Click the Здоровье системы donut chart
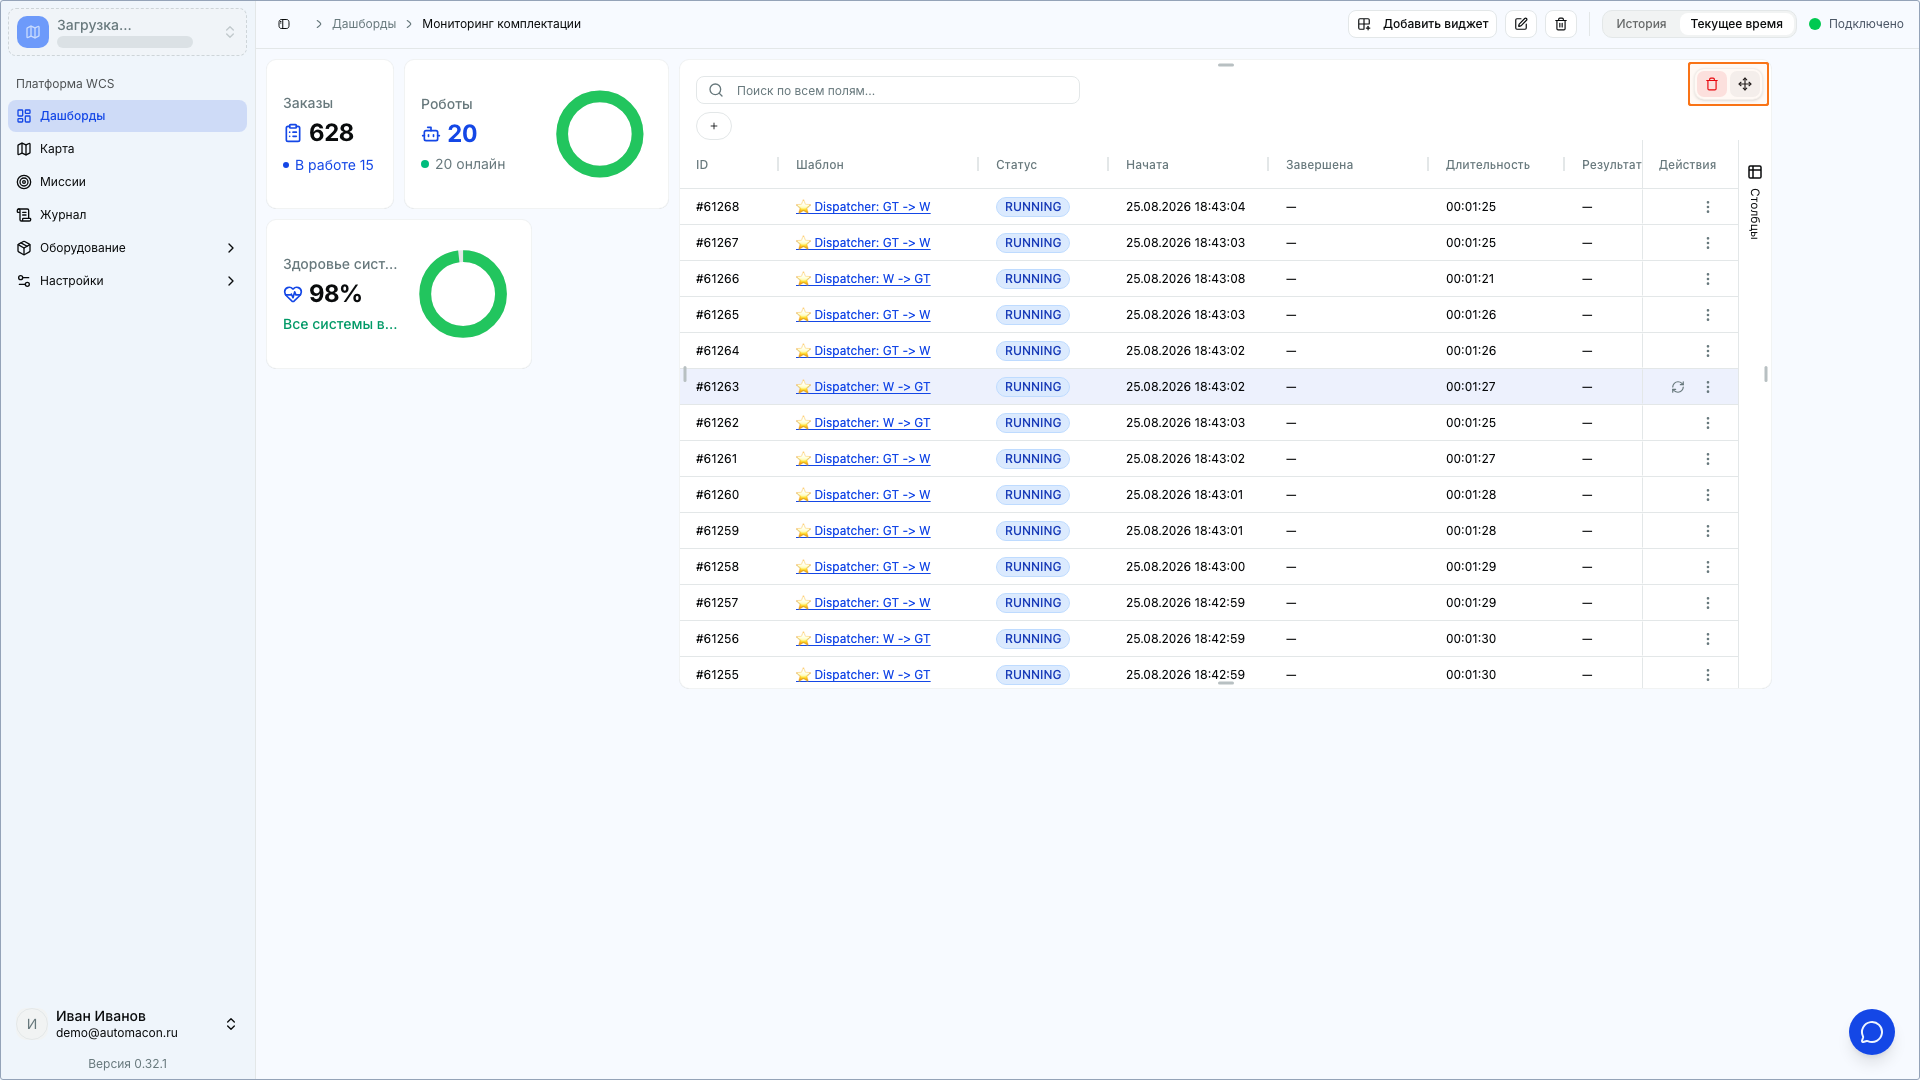Screen dimensions: 1920x1080 coord(463,294)
